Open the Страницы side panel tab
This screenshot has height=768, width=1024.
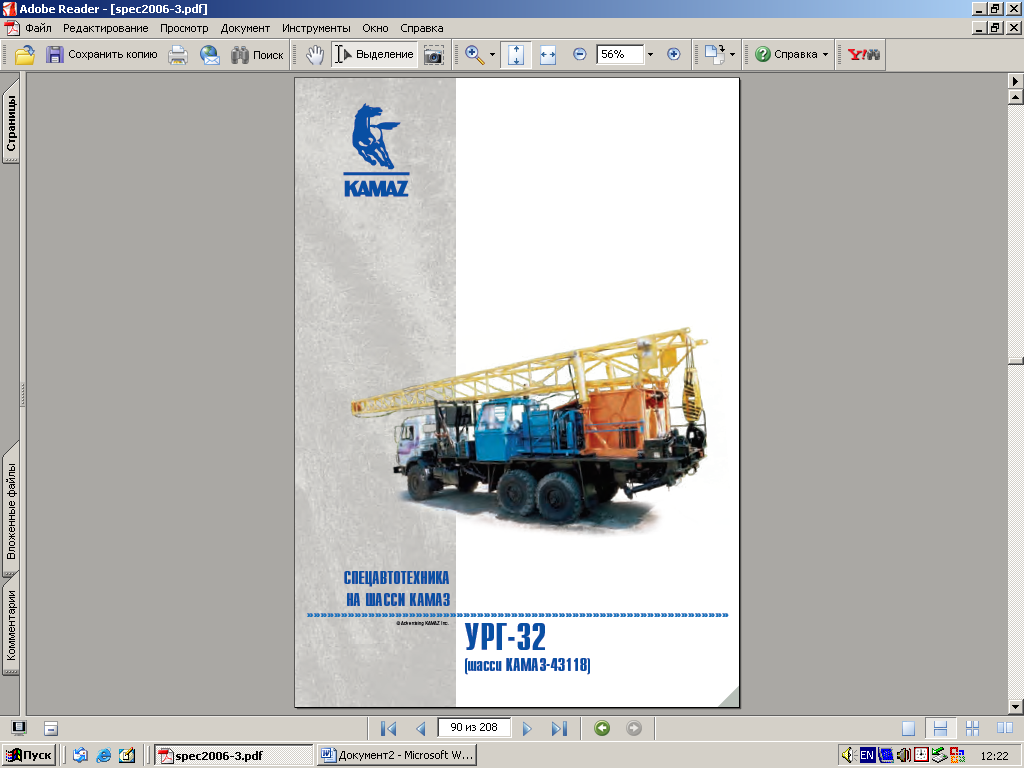pyautogui.click(x=11, y=122)
